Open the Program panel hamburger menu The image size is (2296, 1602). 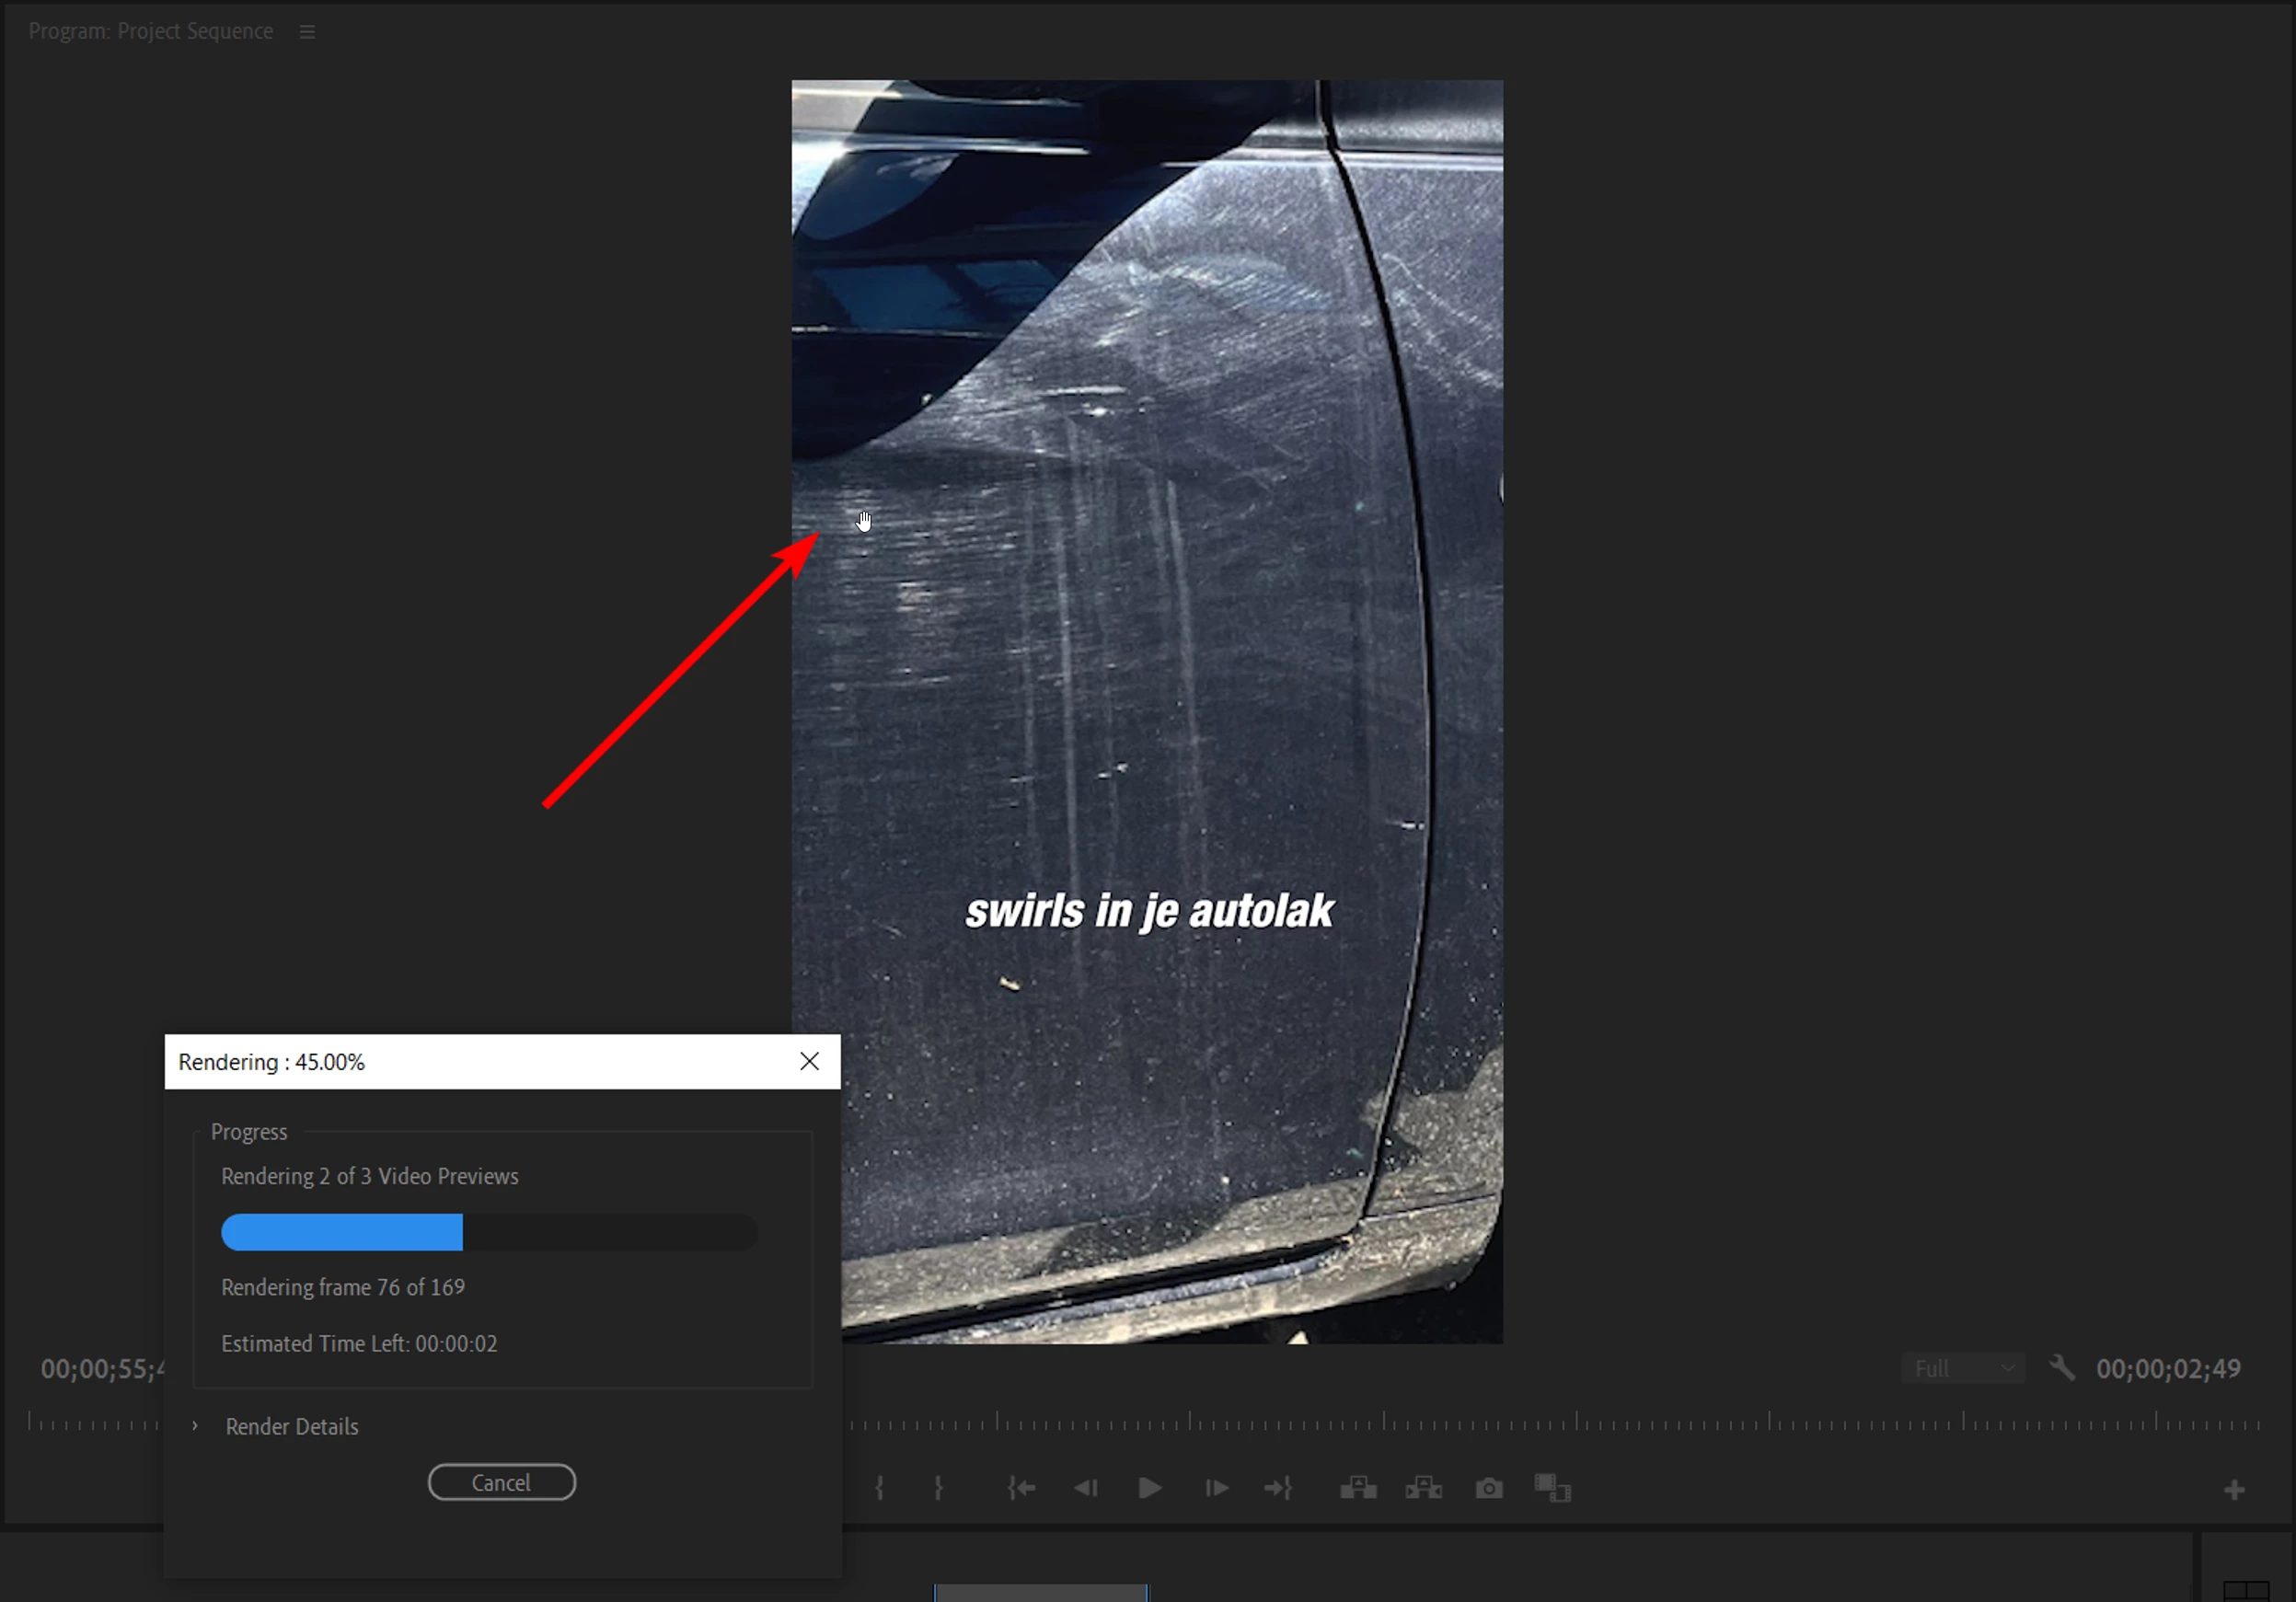[307, 32]
